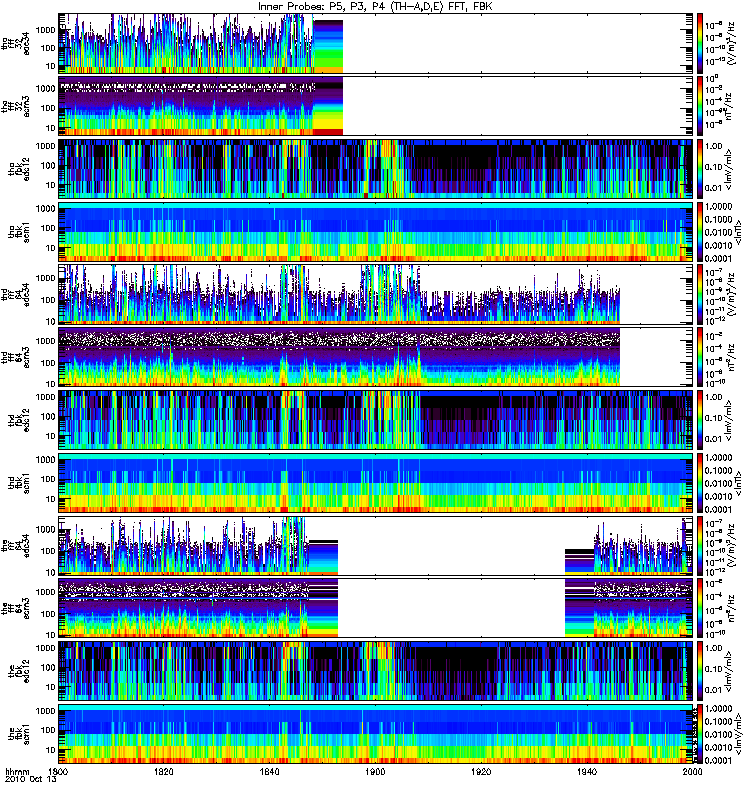Screen dimensions: 750x800
Task: Click the color bar beside tha fff edc34 panel
Action: click(700, 43)
